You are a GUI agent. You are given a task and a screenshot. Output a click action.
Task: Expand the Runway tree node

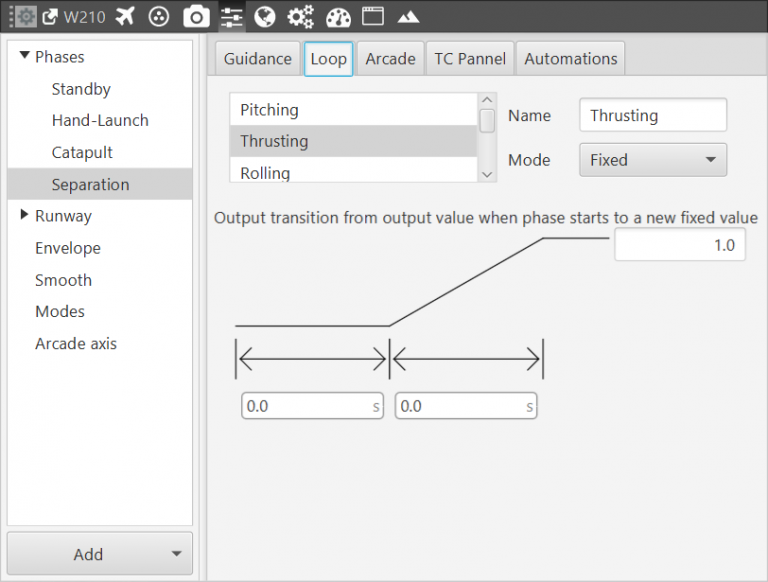pyautogui.click(x=24, y=215)
